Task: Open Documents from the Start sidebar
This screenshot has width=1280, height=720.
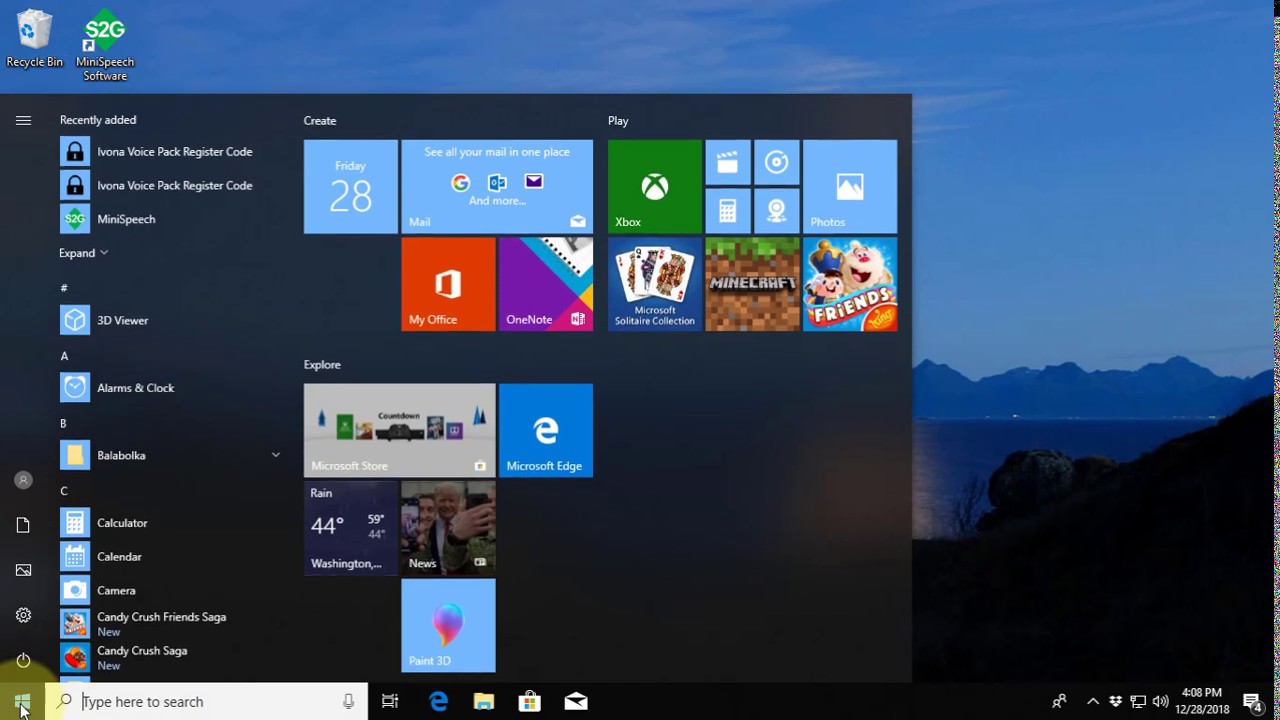Action: (x=23, y=525)
